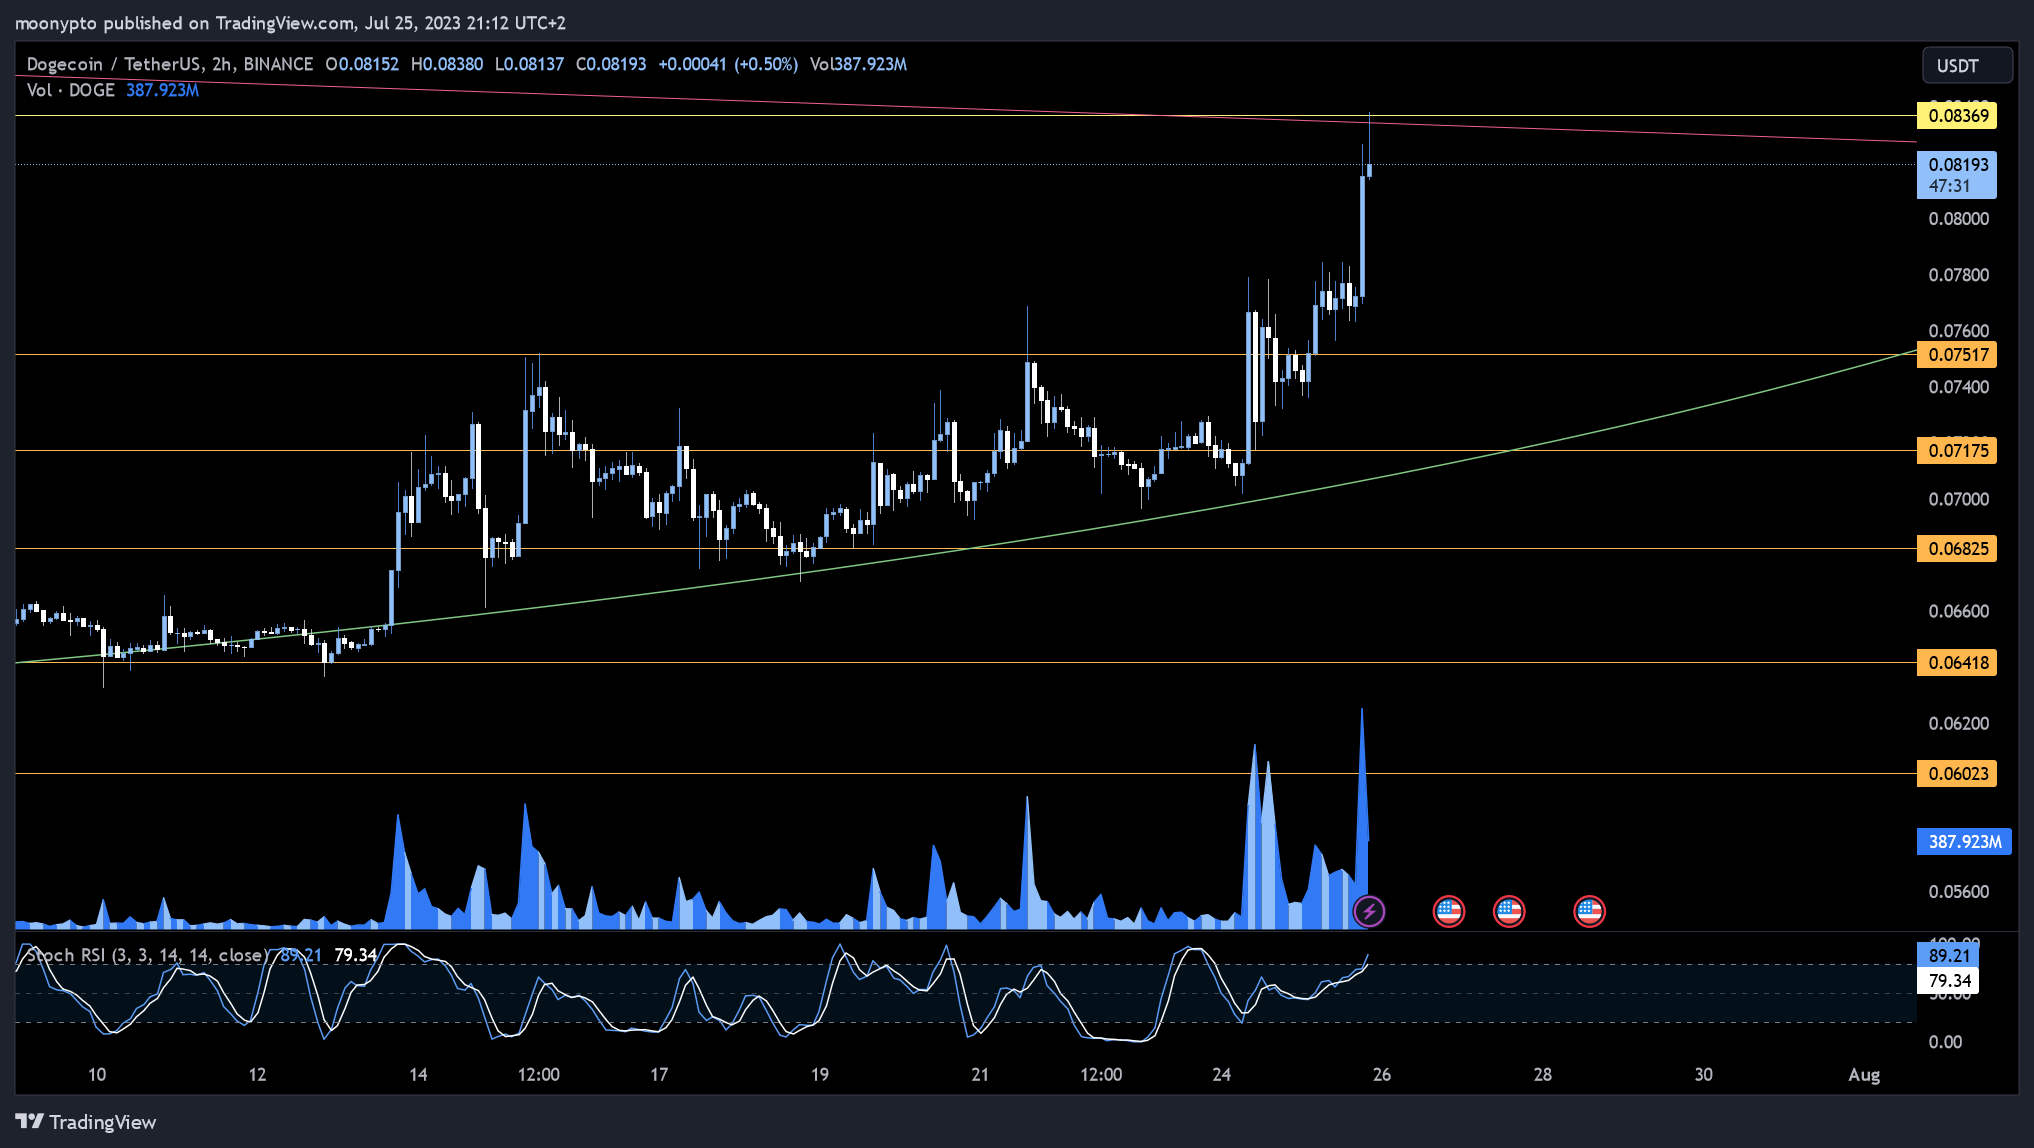2034x1148 pixels.
Task: Click date label 10 on time axis
Action: pos(97,1074)
